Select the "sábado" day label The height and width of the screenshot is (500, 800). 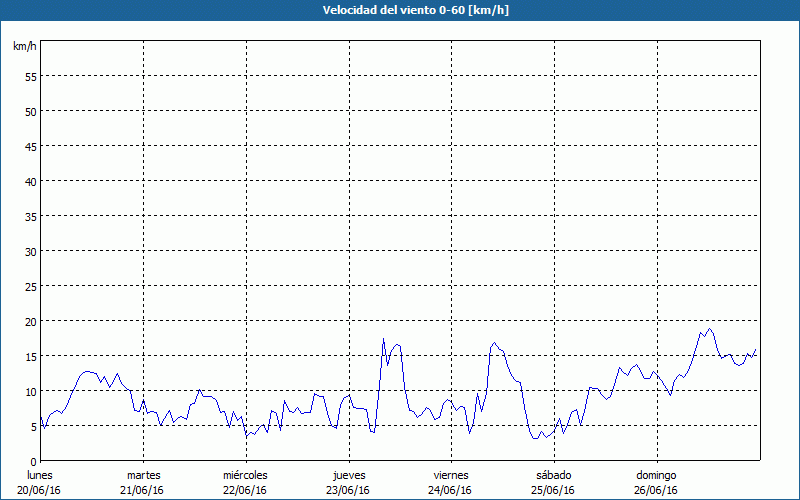pos(553,474)
